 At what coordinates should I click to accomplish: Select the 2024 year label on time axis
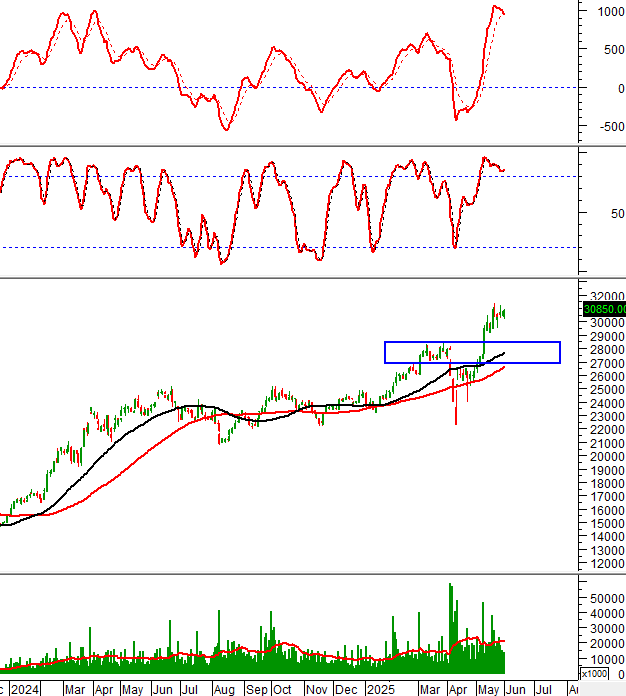click(x=25, y=690)
